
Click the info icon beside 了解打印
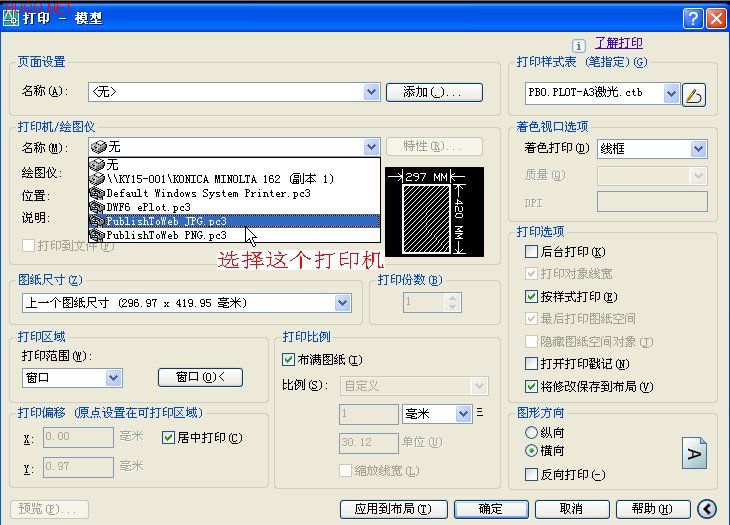click(x=578, y=46)
